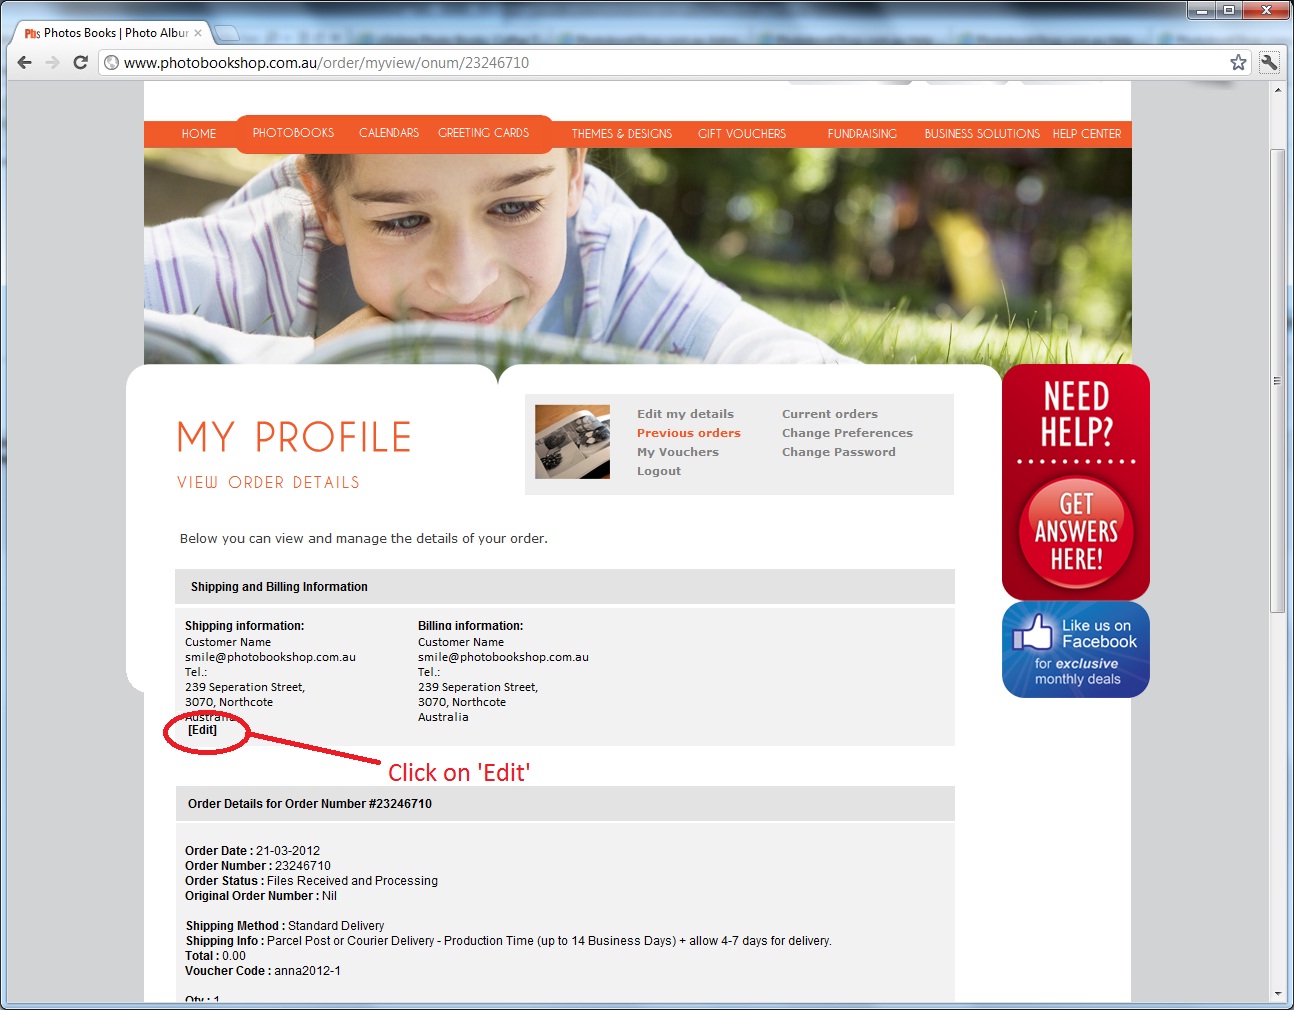Click the Order Status line
1294x1010 pixels.
click(x=311, y=881)
